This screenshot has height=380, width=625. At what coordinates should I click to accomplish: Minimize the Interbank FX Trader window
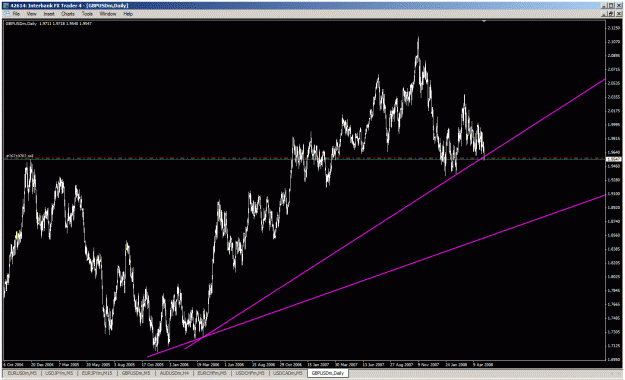click(x=605, y=6)
